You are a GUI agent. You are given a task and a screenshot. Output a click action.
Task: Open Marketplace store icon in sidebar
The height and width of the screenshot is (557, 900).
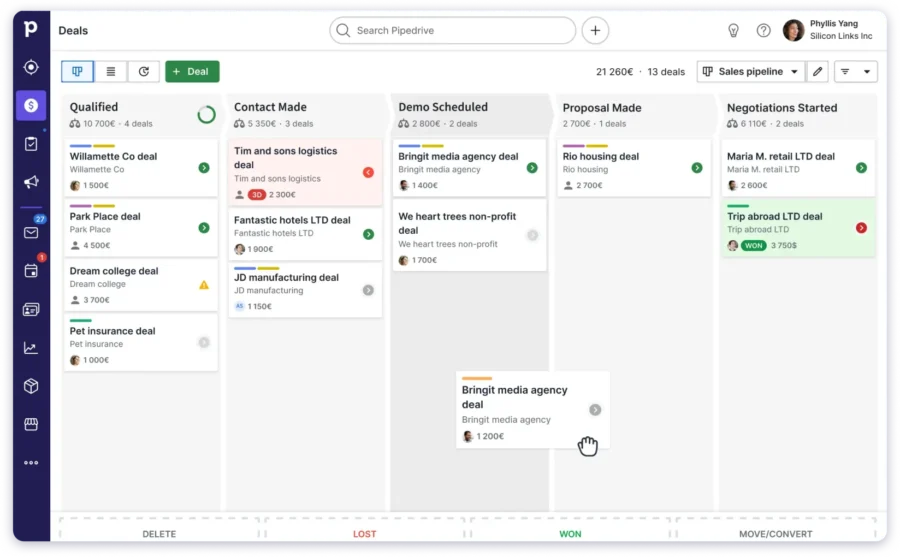pos(31,424)
